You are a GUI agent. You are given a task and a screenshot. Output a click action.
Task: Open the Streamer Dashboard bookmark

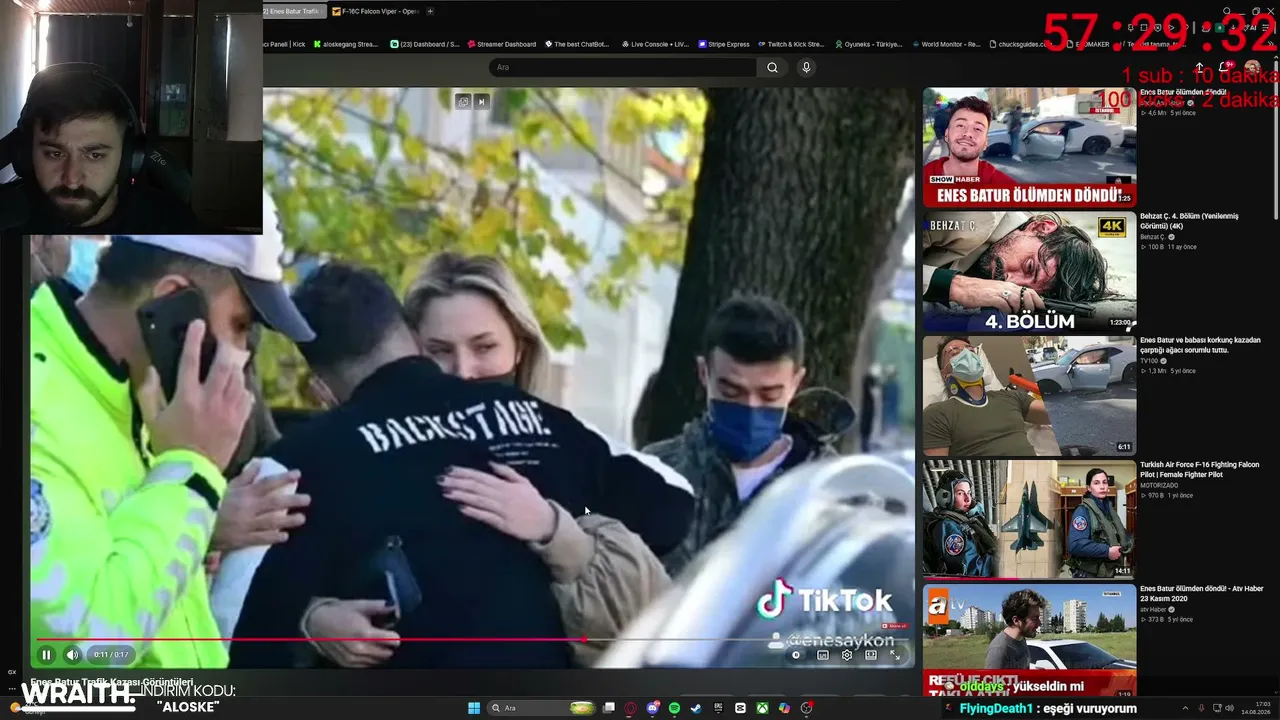coord(502,44)
